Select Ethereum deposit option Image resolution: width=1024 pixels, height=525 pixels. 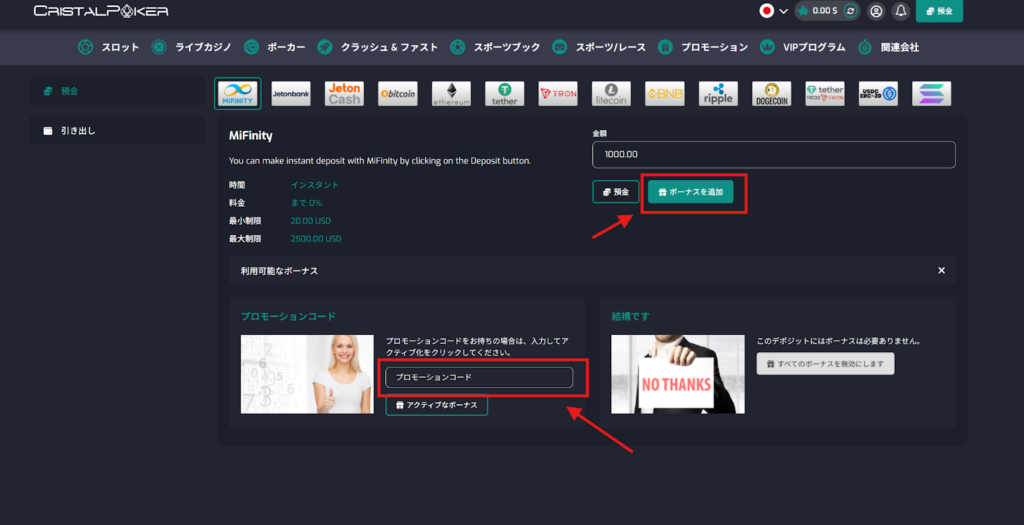point(451,93)
